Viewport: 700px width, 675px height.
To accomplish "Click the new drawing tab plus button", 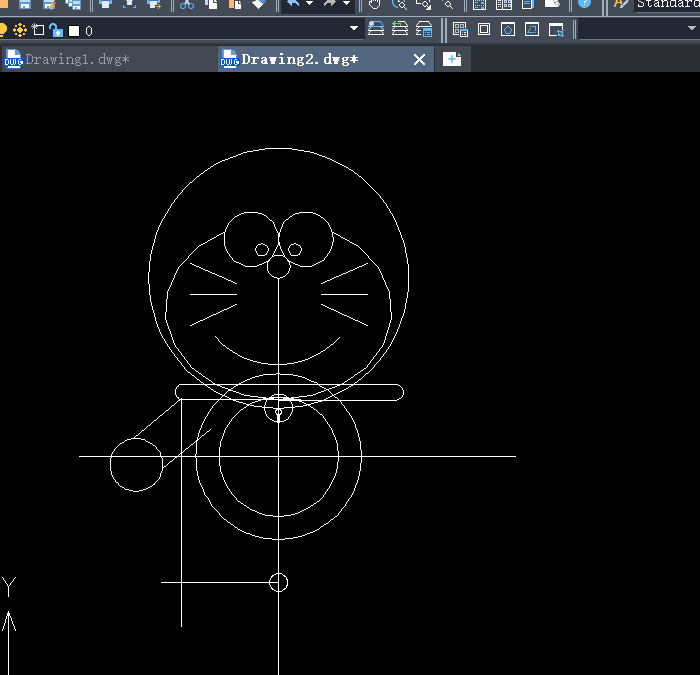I will tap(452, 59).
